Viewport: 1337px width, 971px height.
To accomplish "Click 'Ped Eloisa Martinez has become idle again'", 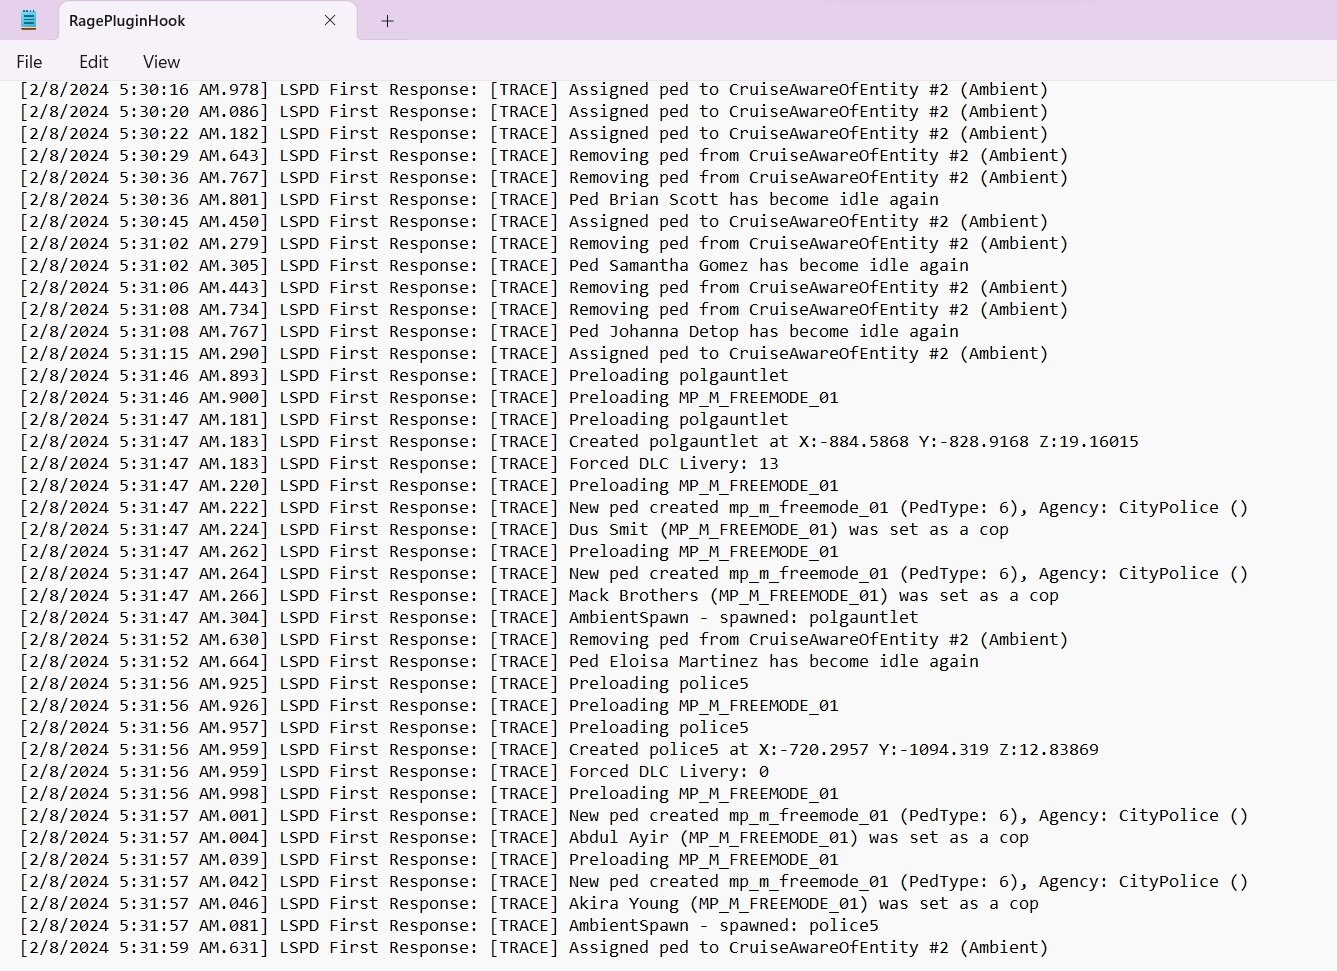I will pyautogui.click(x=774, y=661).
